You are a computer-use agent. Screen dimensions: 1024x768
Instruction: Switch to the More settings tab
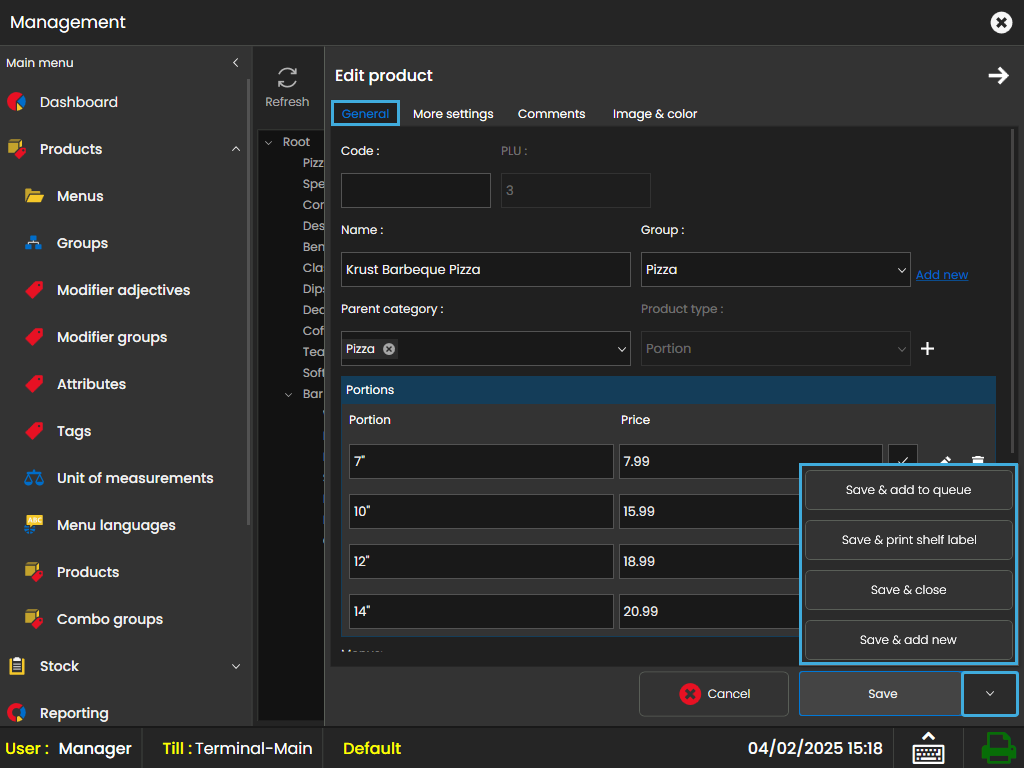point(453,114)
